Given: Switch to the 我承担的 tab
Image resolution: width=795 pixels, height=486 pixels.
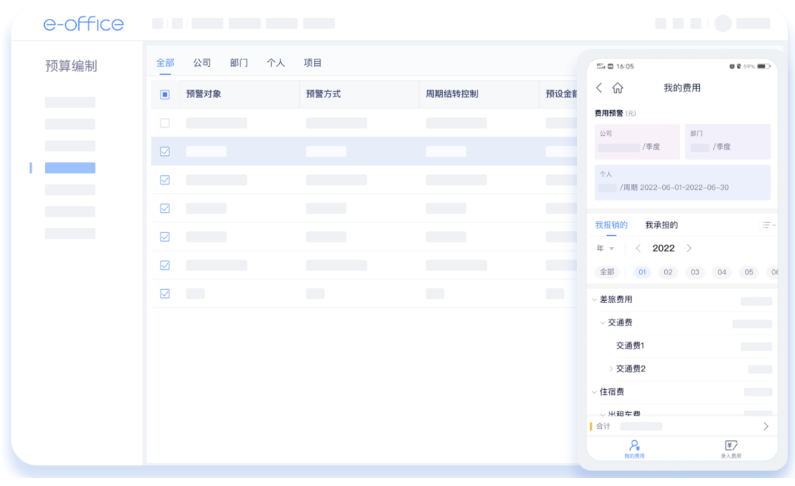Looking at the screenshot, I should point(661,225).
